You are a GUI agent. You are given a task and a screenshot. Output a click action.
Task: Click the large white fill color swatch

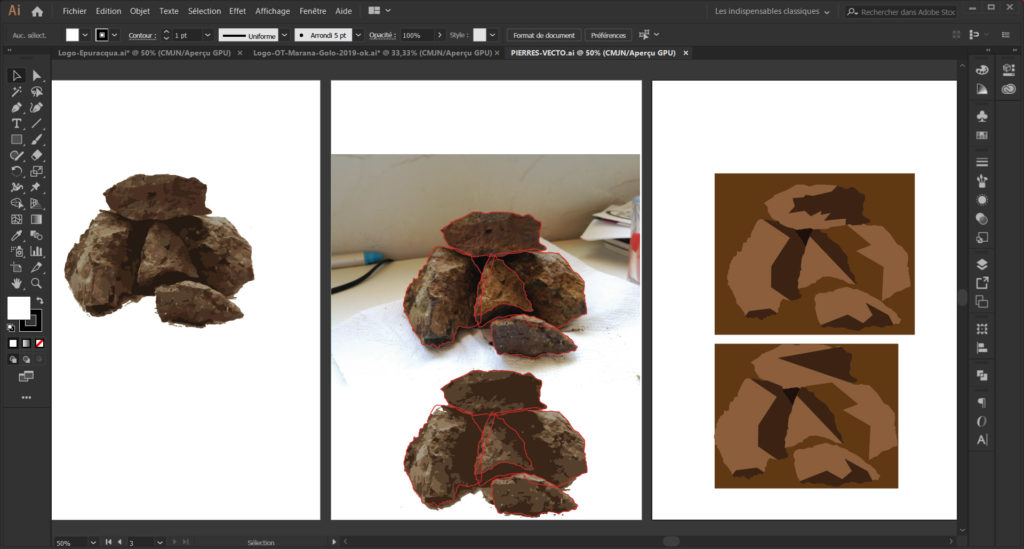[x=18, y=308]
